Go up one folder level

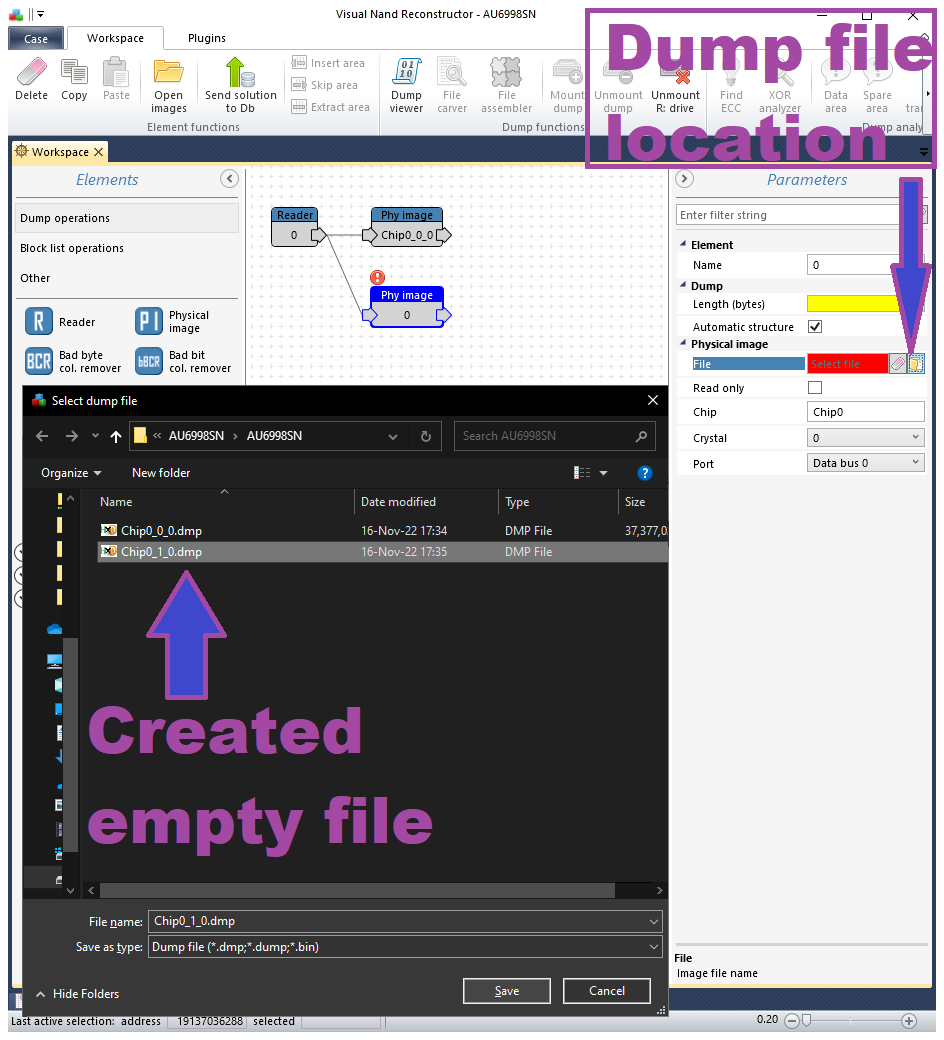(115, 436)
